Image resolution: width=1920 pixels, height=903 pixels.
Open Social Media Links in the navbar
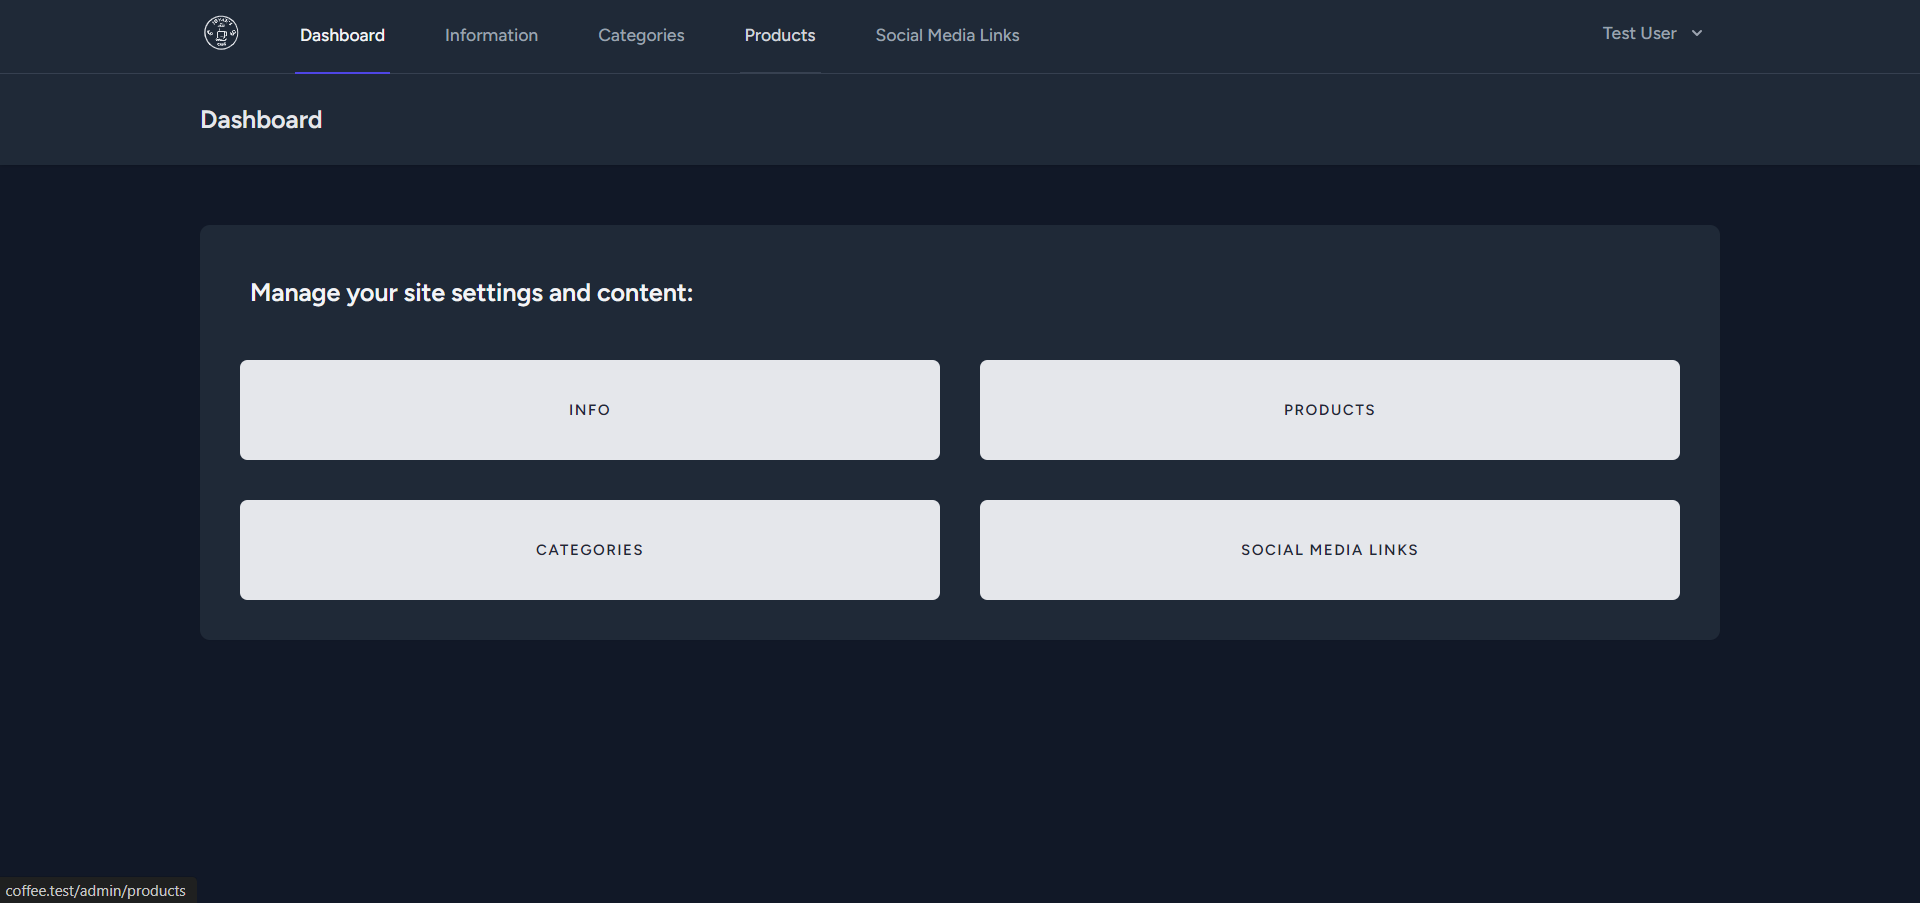click(947, 35)
